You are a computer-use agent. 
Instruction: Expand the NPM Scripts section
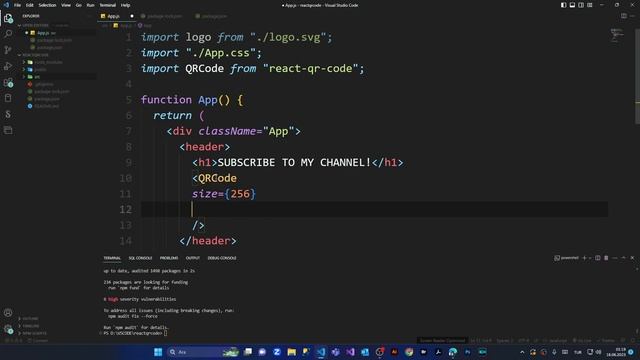pyautogui.click(x=34, y=333)
